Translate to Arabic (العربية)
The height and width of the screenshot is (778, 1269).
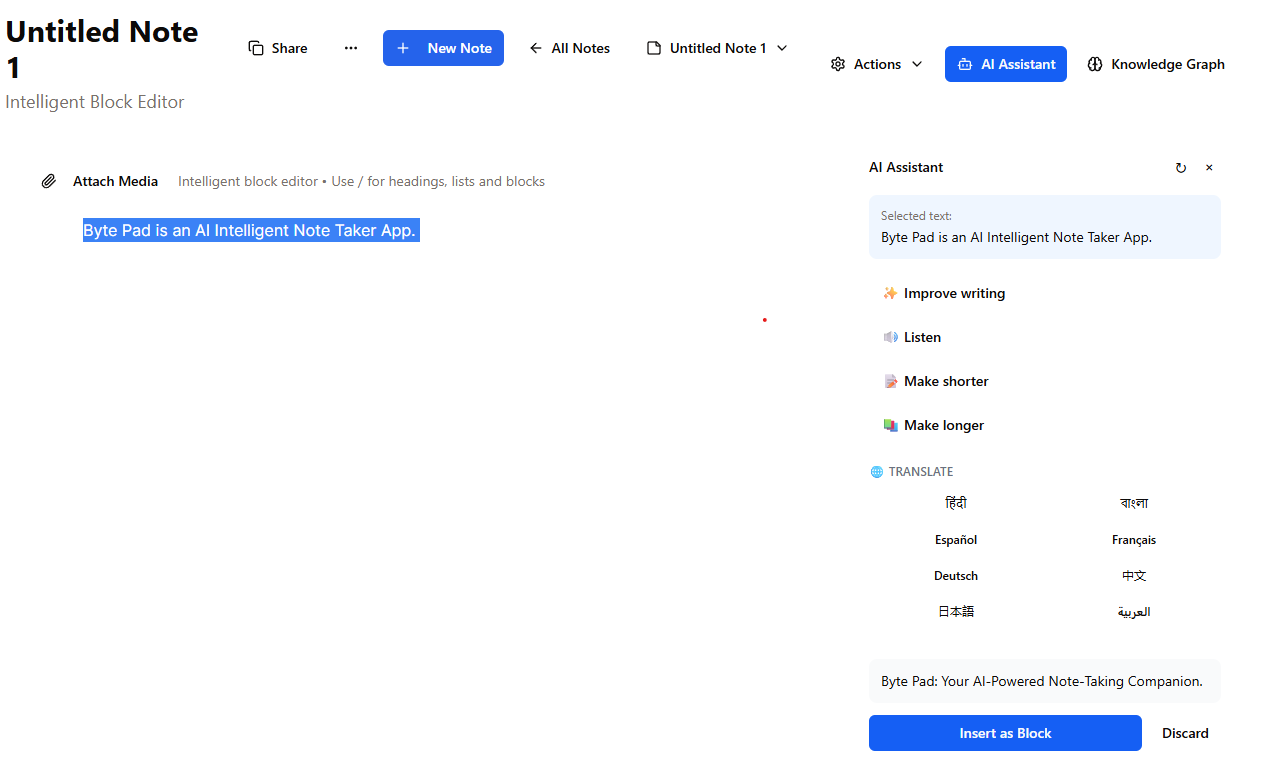click(x=1134, y=611)
